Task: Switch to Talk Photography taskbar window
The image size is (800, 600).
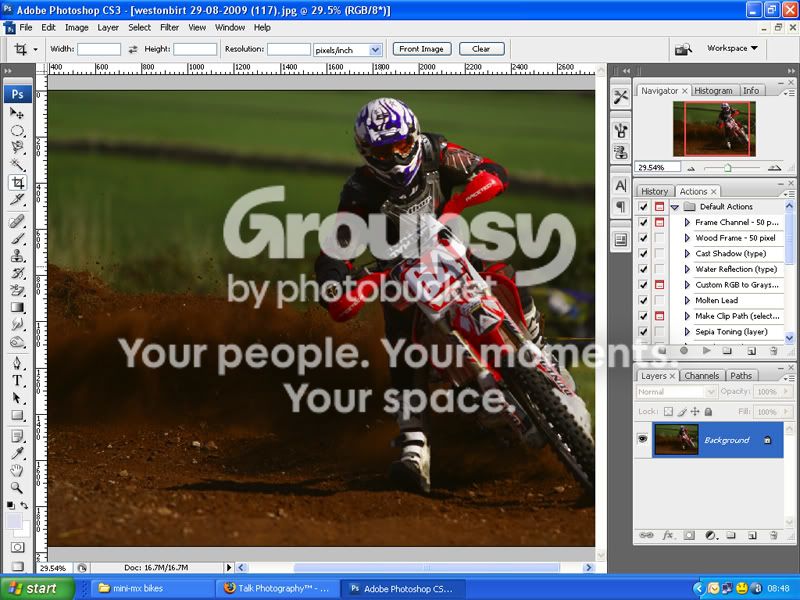Action: coord(277,588)
